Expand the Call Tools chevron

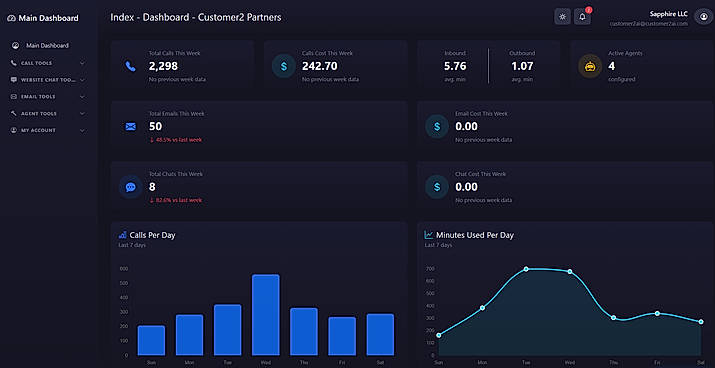[82, 63]
